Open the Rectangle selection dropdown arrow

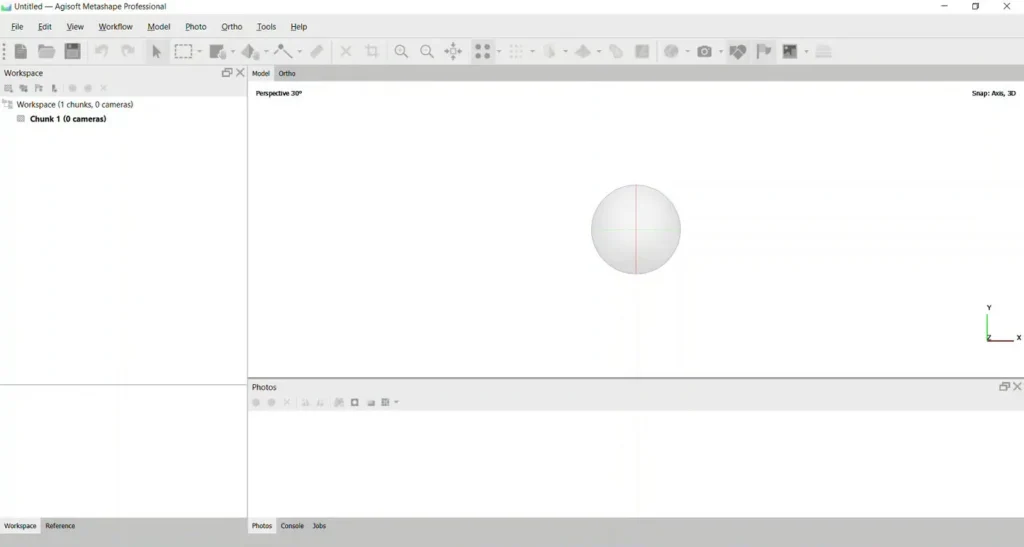pos(199,52)
